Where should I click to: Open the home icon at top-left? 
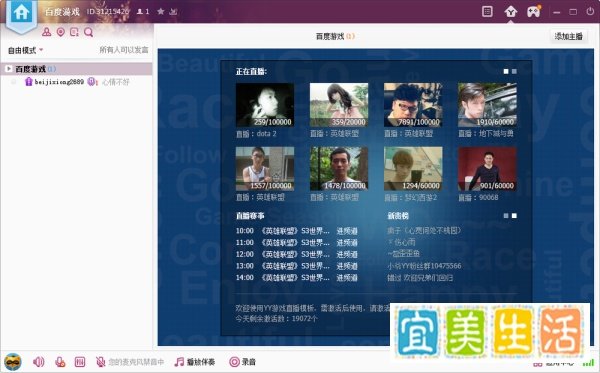coord(21,13)
